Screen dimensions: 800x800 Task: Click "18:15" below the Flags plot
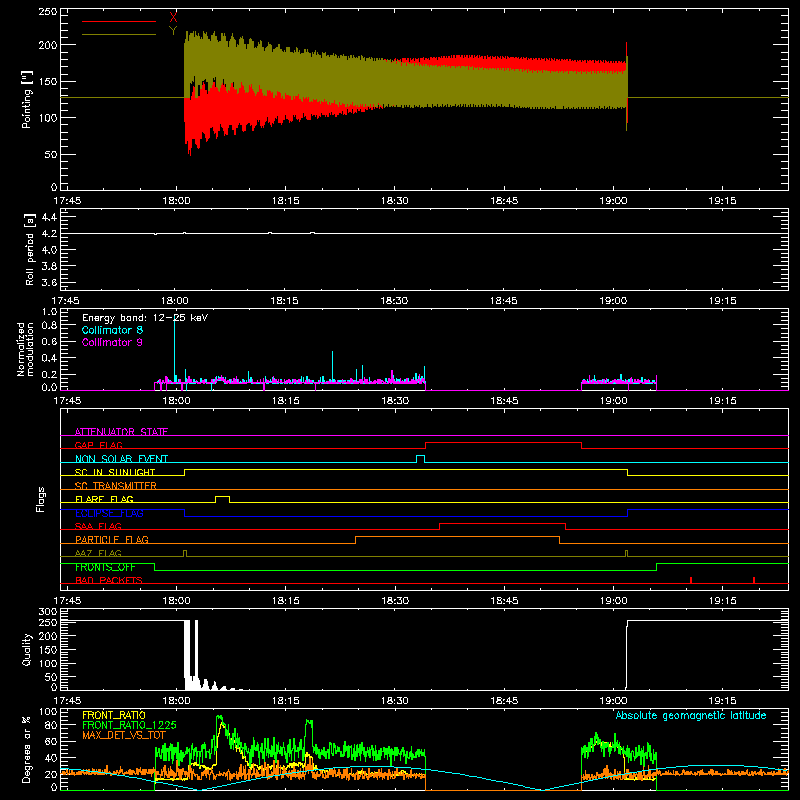(285, 601)
